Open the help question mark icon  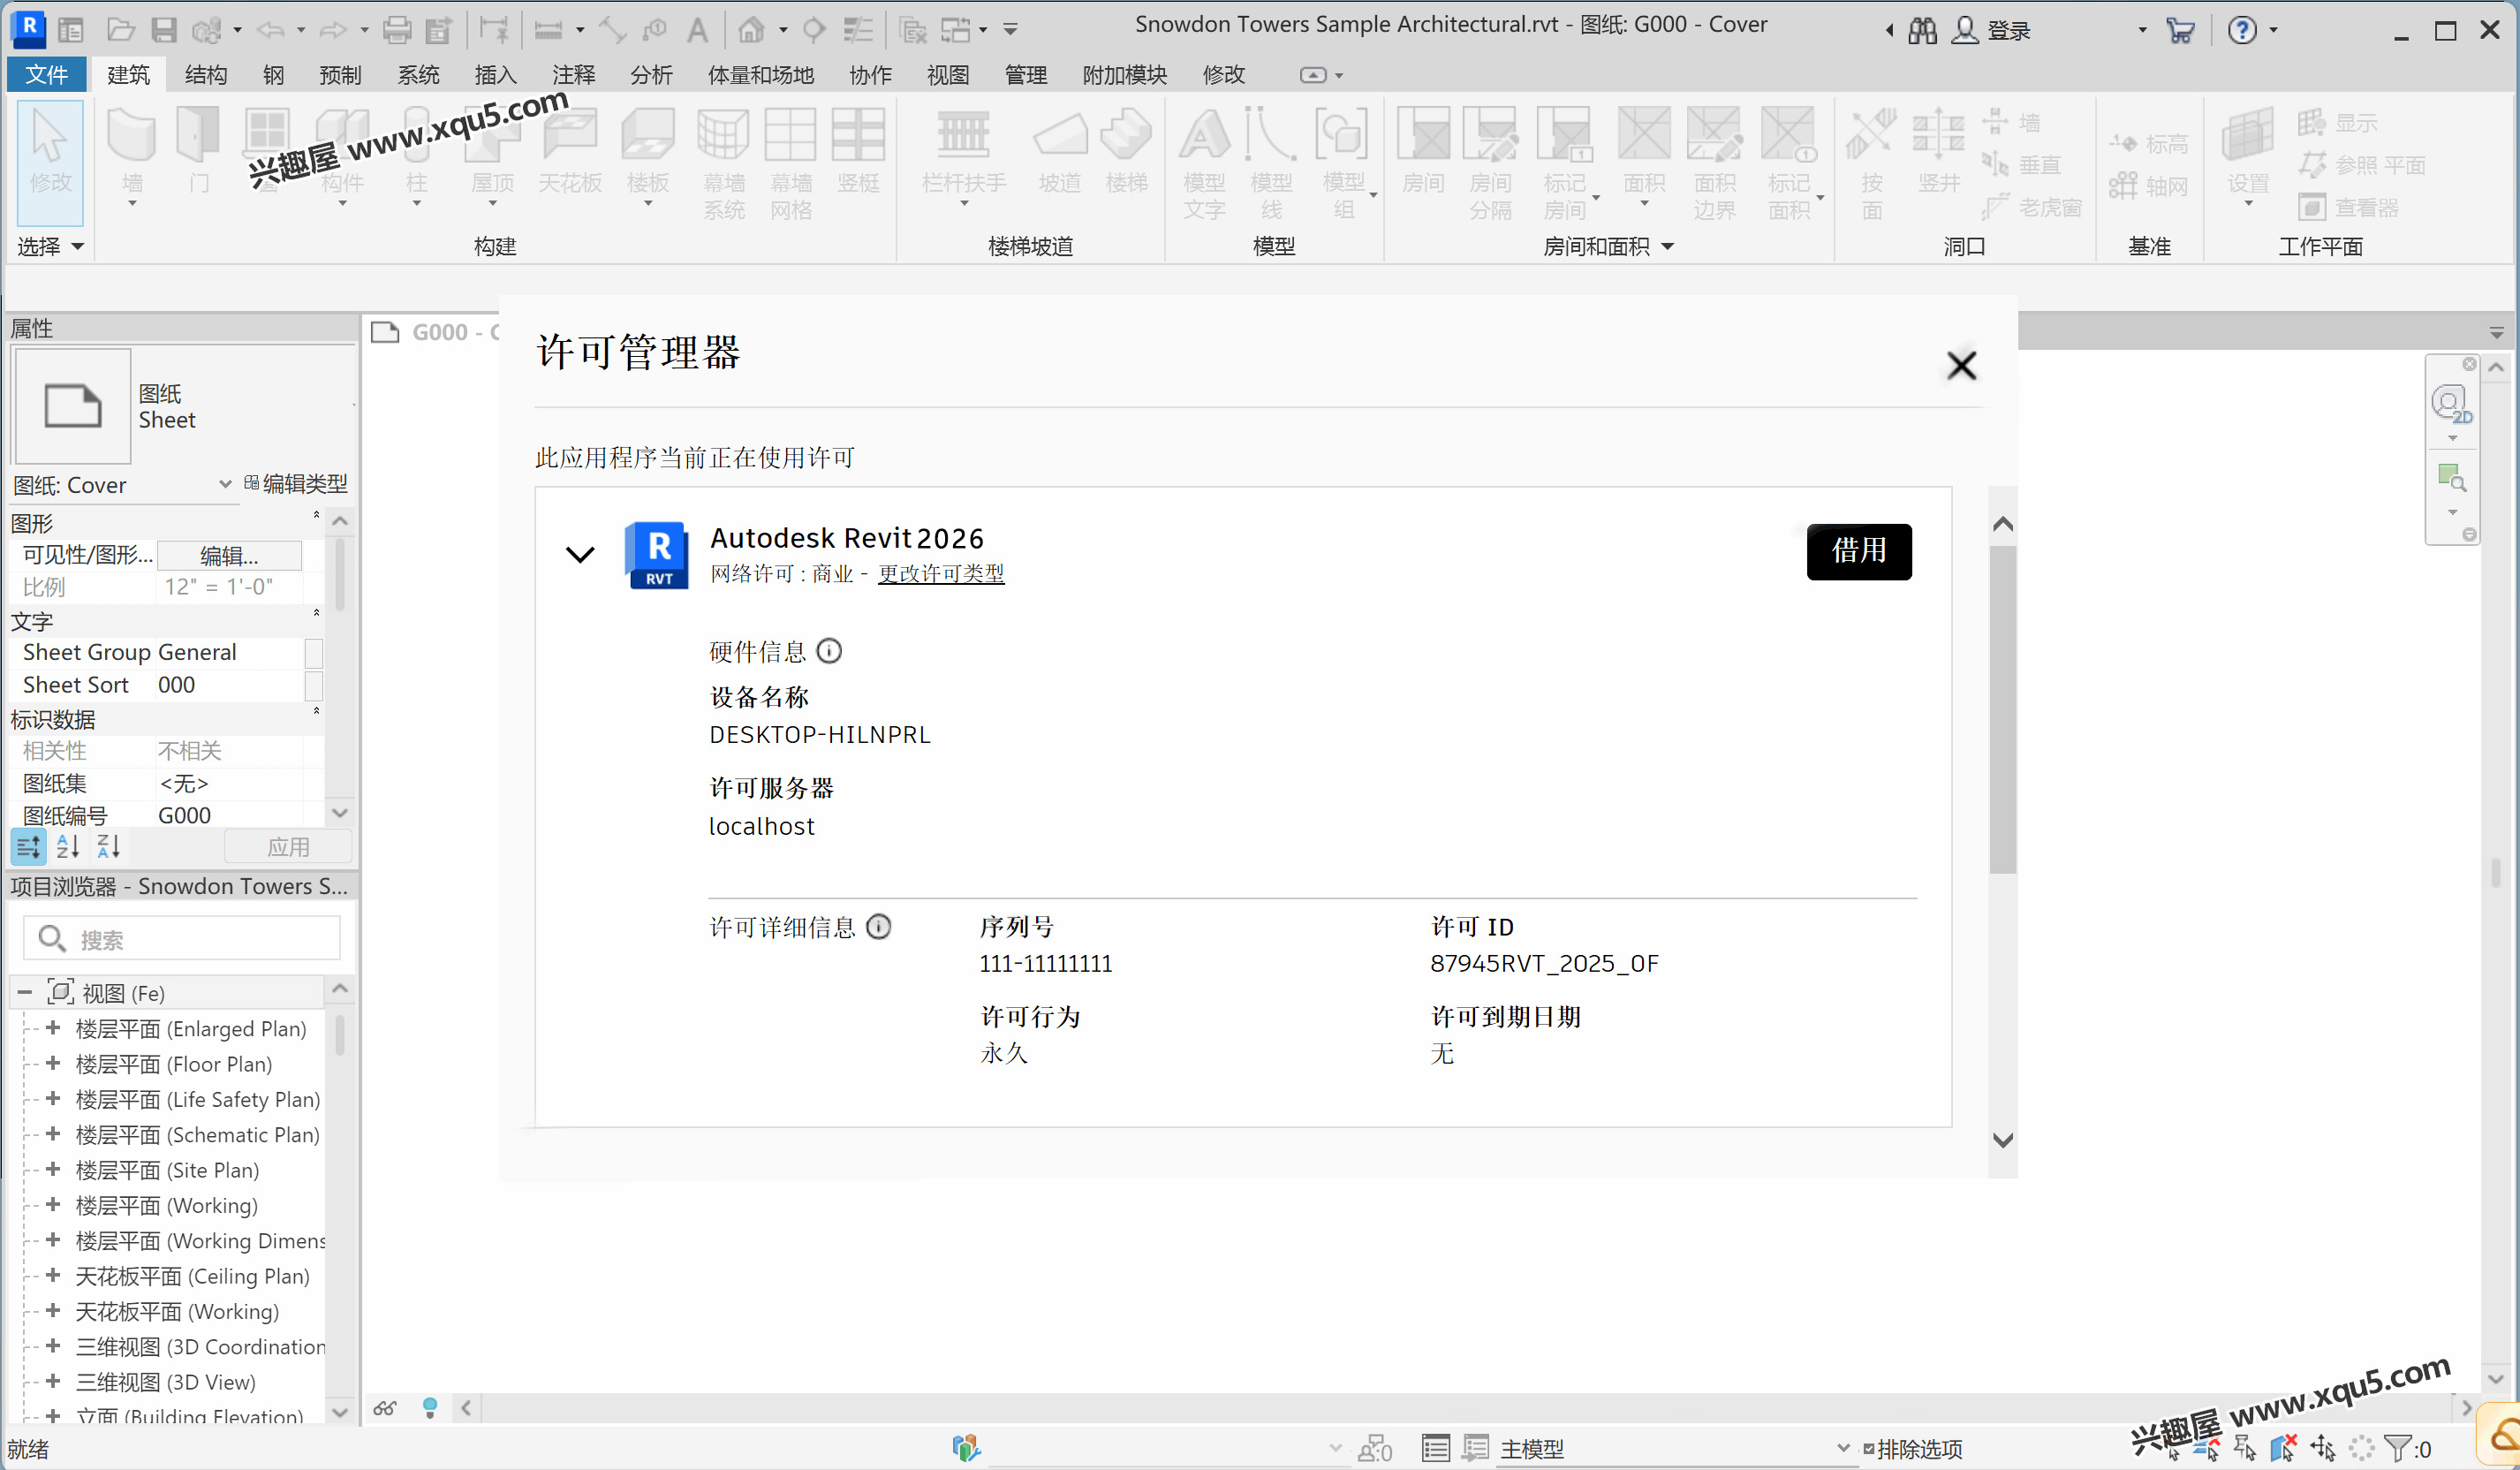coord(2242,30)
